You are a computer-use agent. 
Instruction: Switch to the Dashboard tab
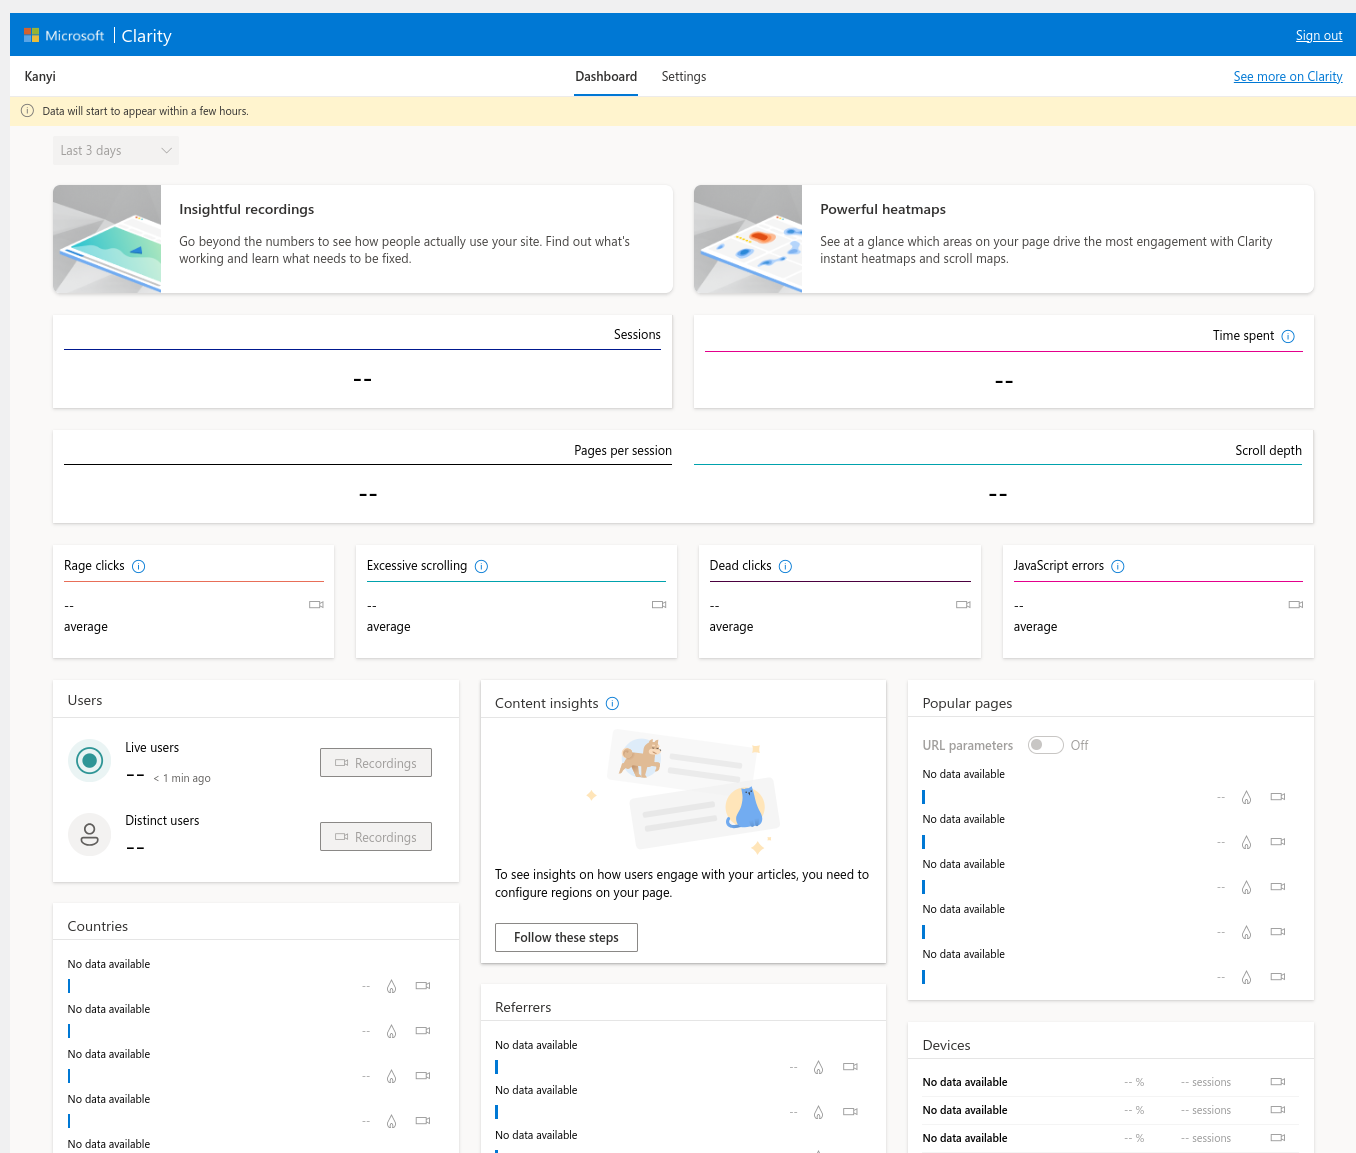coord(606,77)
